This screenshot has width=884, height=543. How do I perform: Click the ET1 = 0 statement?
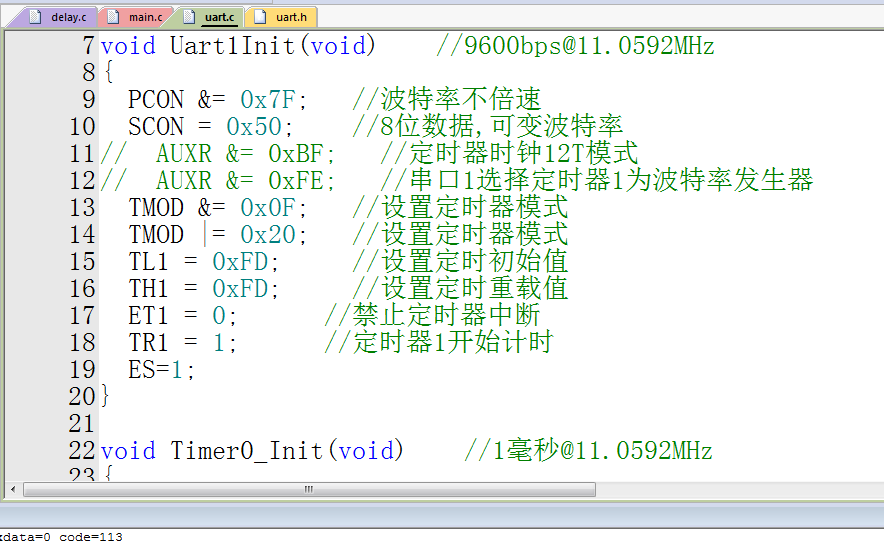pyautogui.click(x=182, y=316)
